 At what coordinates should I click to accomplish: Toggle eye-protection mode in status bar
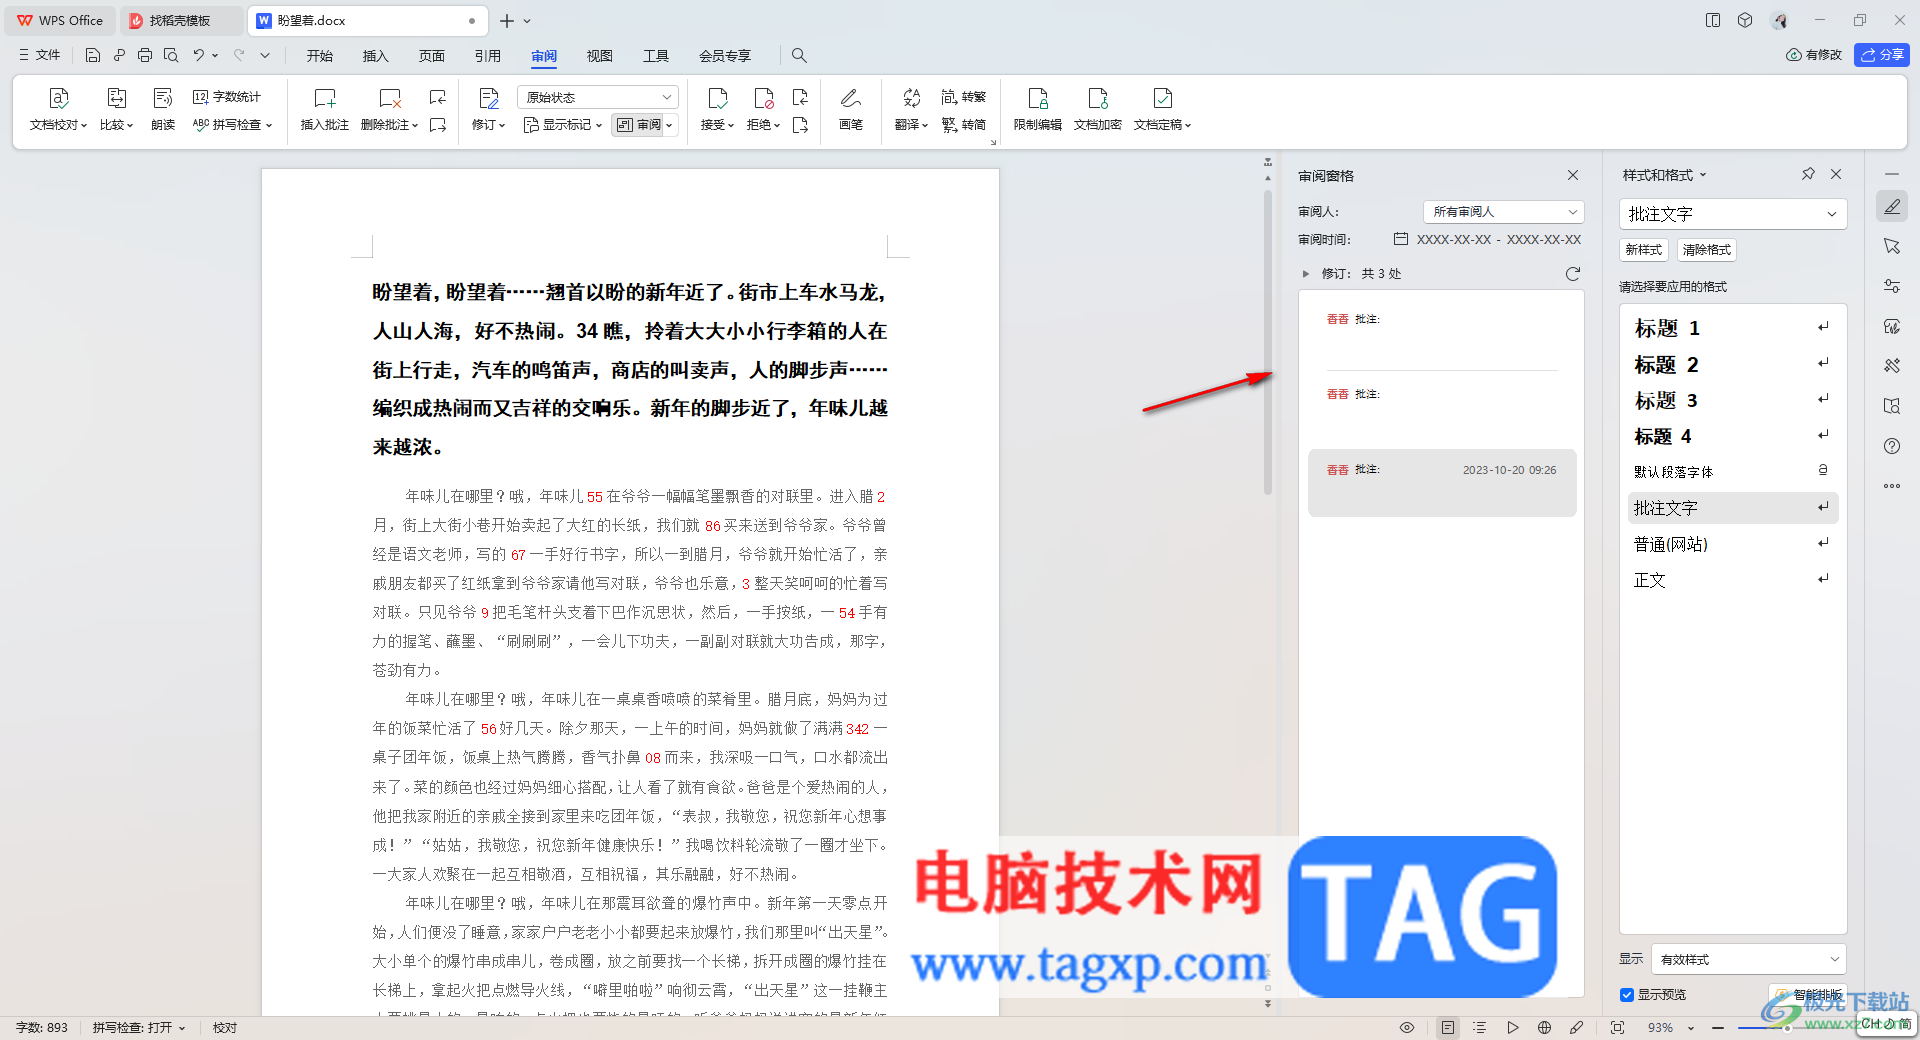click(1407, 1027)
